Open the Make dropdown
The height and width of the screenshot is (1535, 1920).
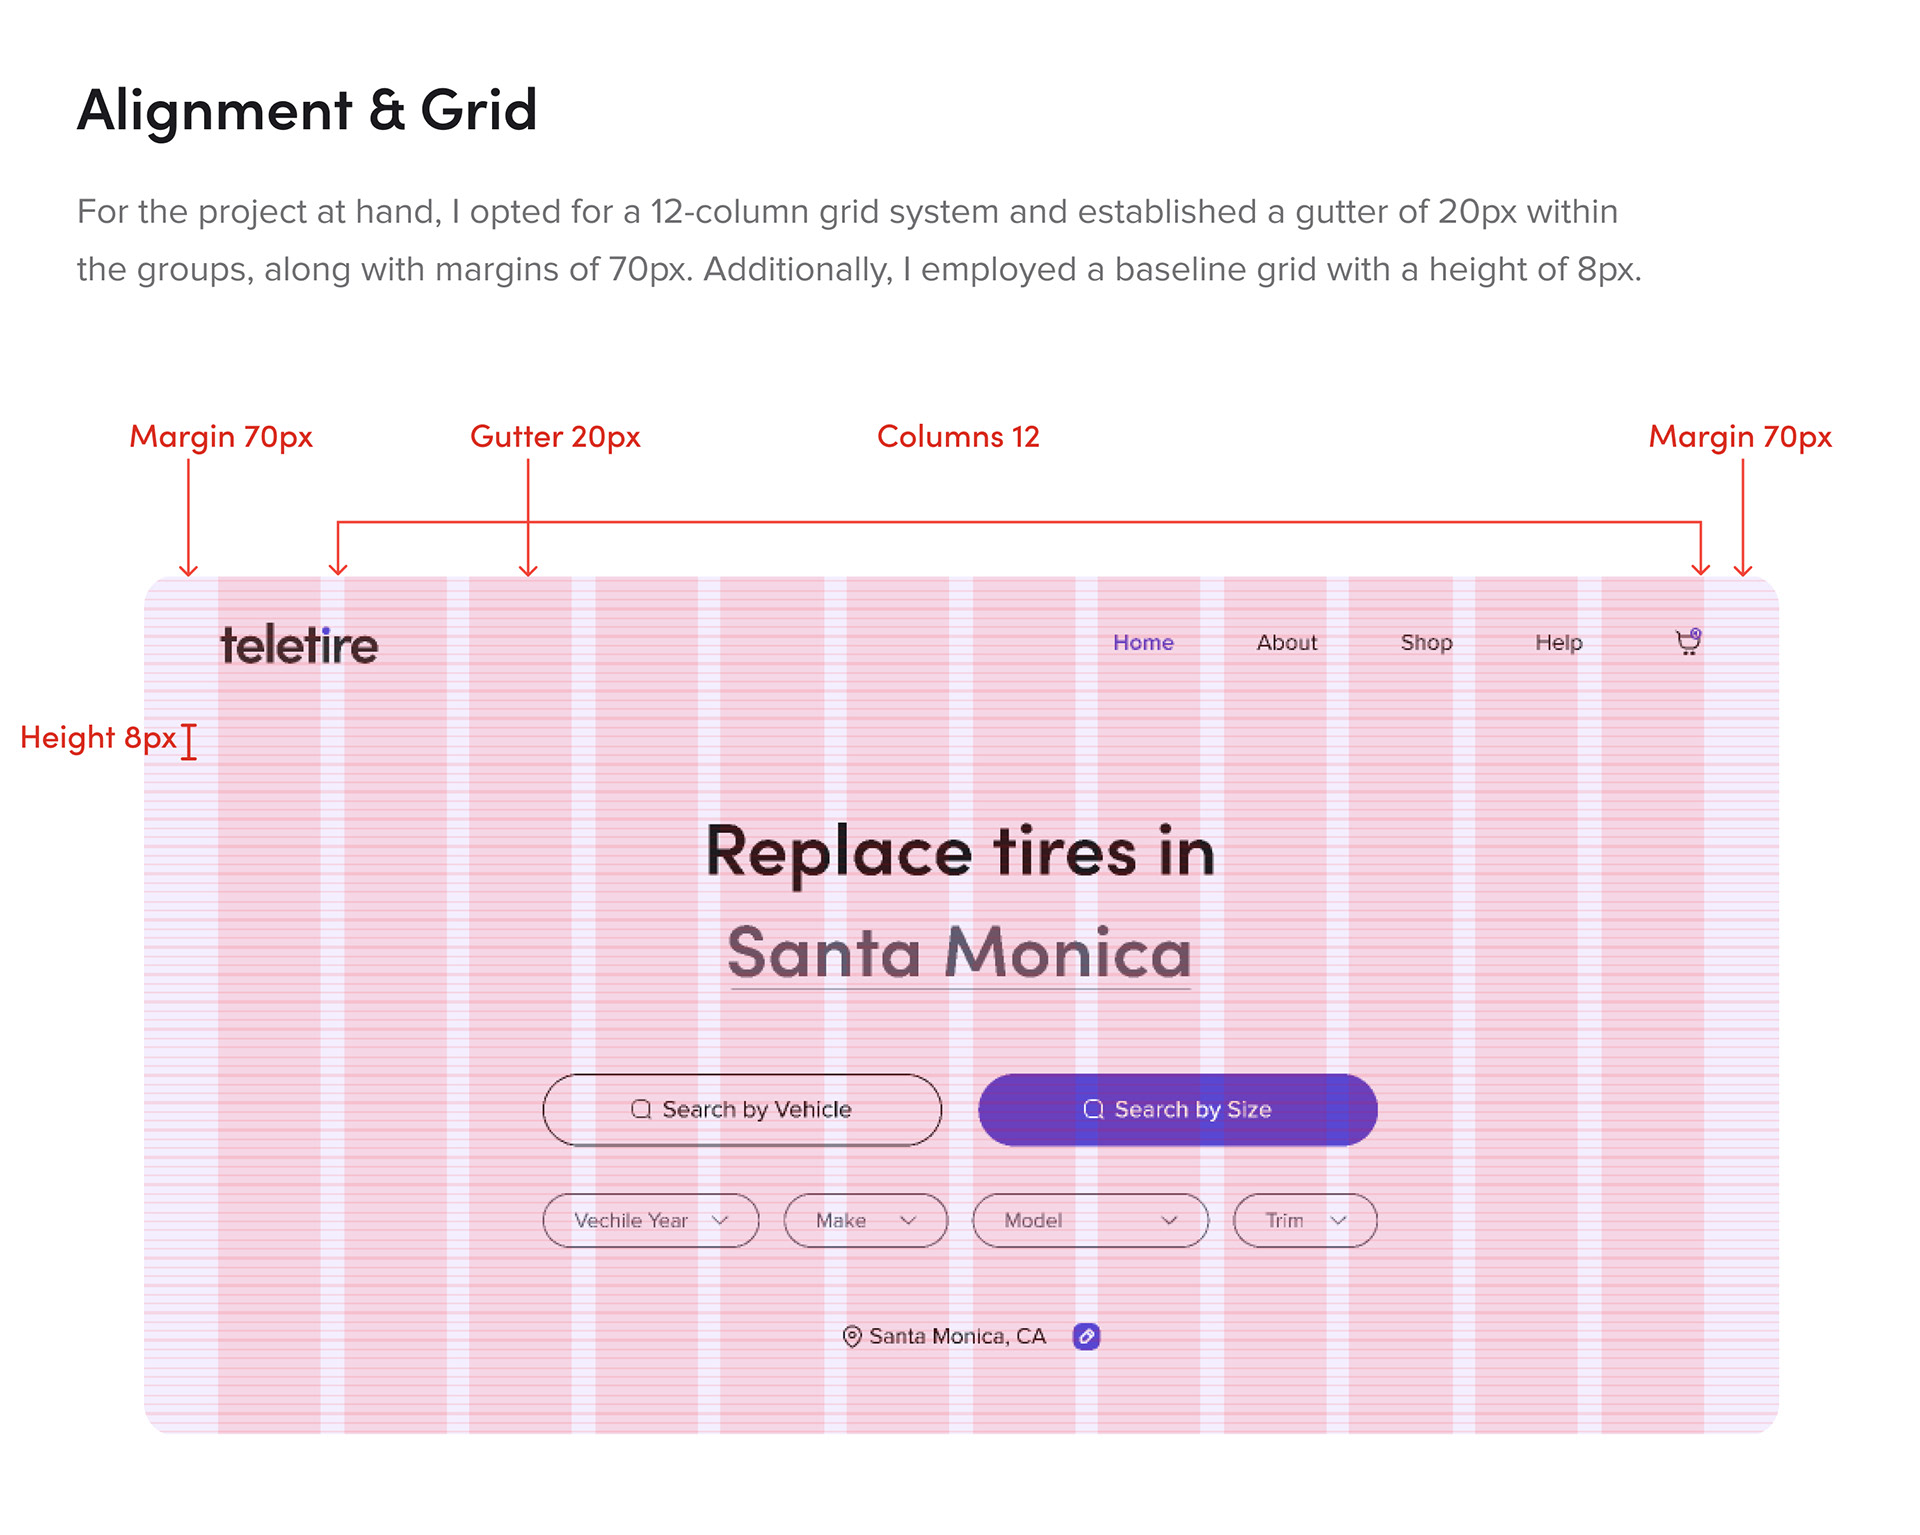click(x=866, y=1220)
